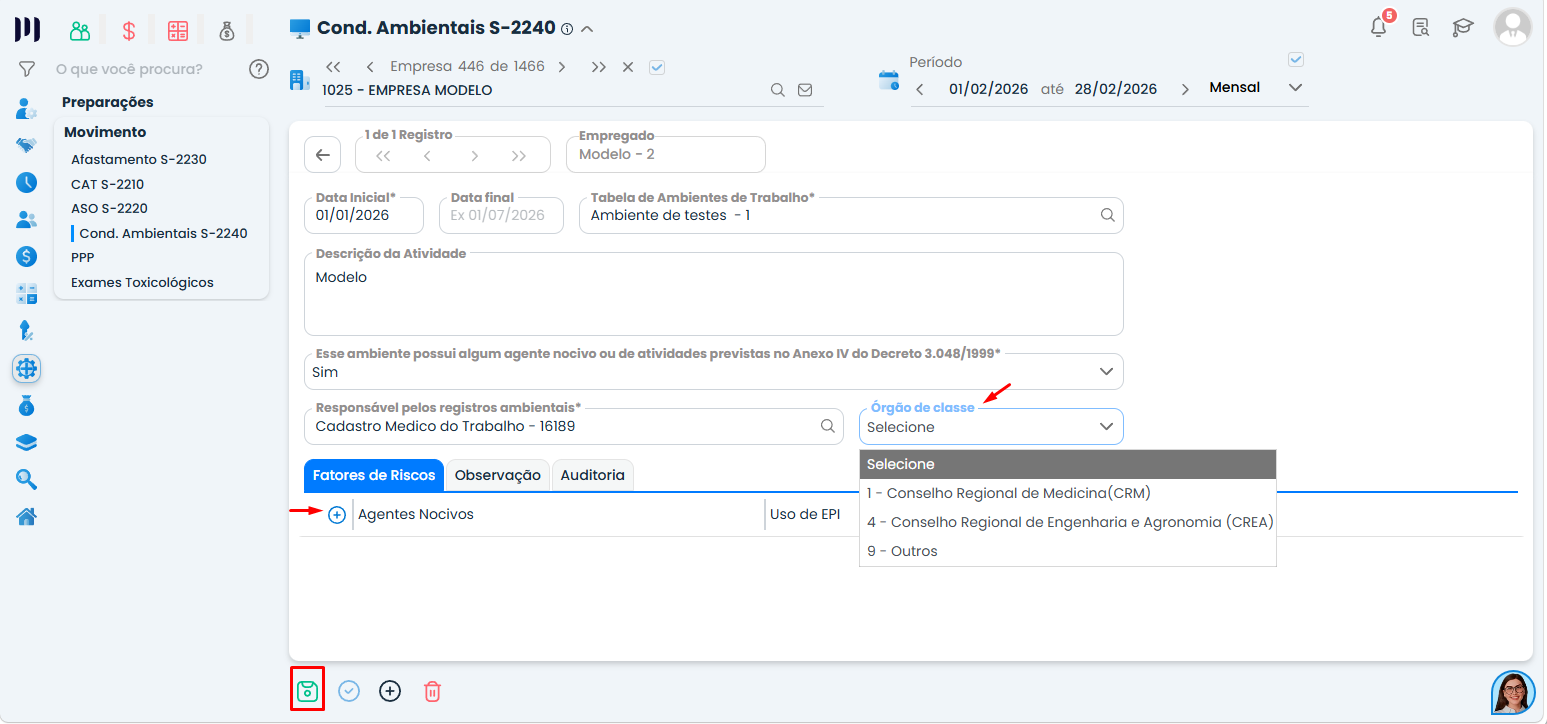Focus the 'O que você procura?' search box
Viewport: 1547px width, 724px height.
click(148, 69)
